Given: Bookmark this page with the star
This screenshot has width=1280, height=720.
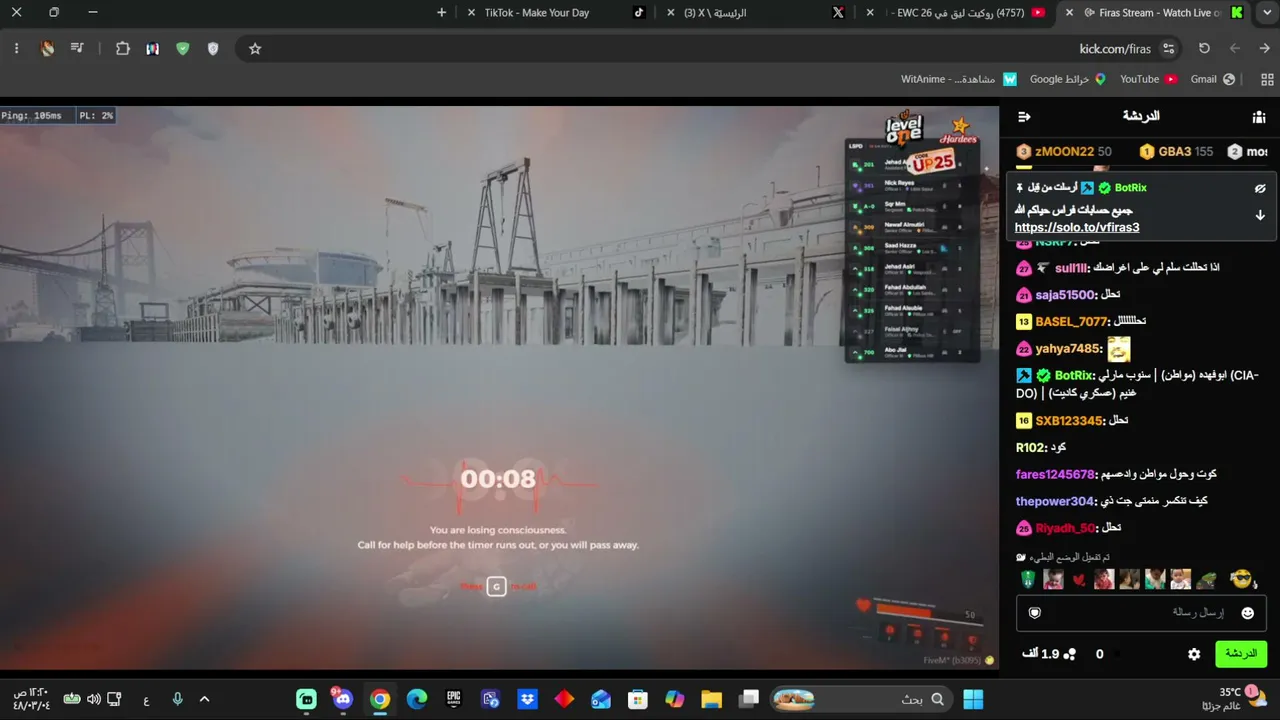Looking at the screenshot, I should (x=255, y=48).
